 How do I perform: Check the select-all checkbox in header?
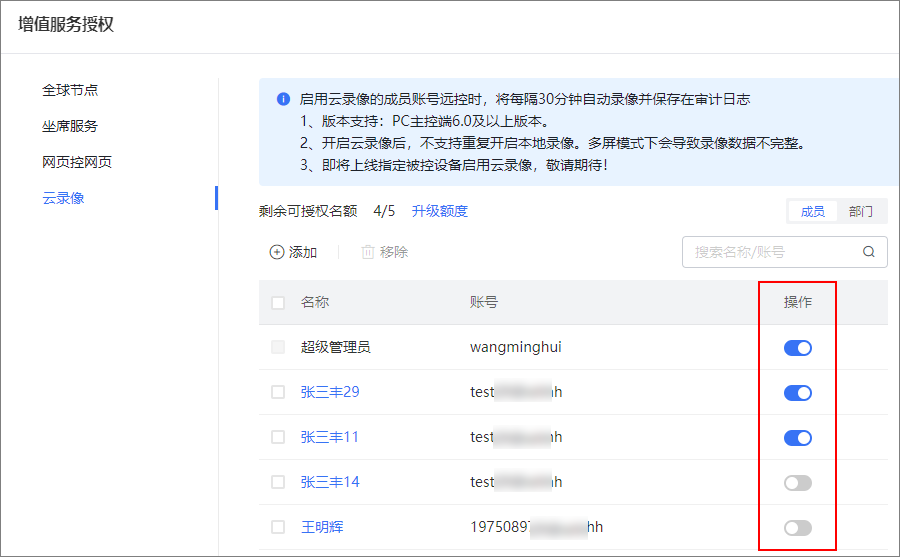click(x=278, y=303)
